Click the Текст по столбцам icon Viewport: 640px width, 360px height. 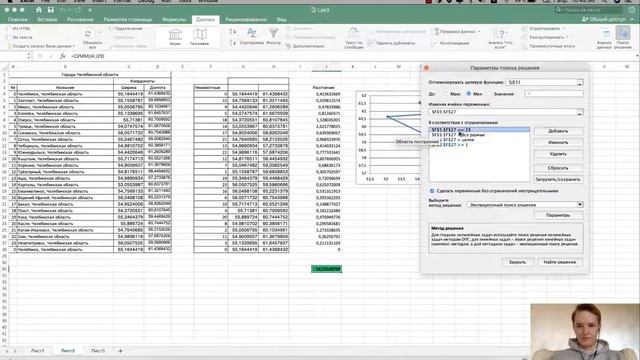point(353,33)
